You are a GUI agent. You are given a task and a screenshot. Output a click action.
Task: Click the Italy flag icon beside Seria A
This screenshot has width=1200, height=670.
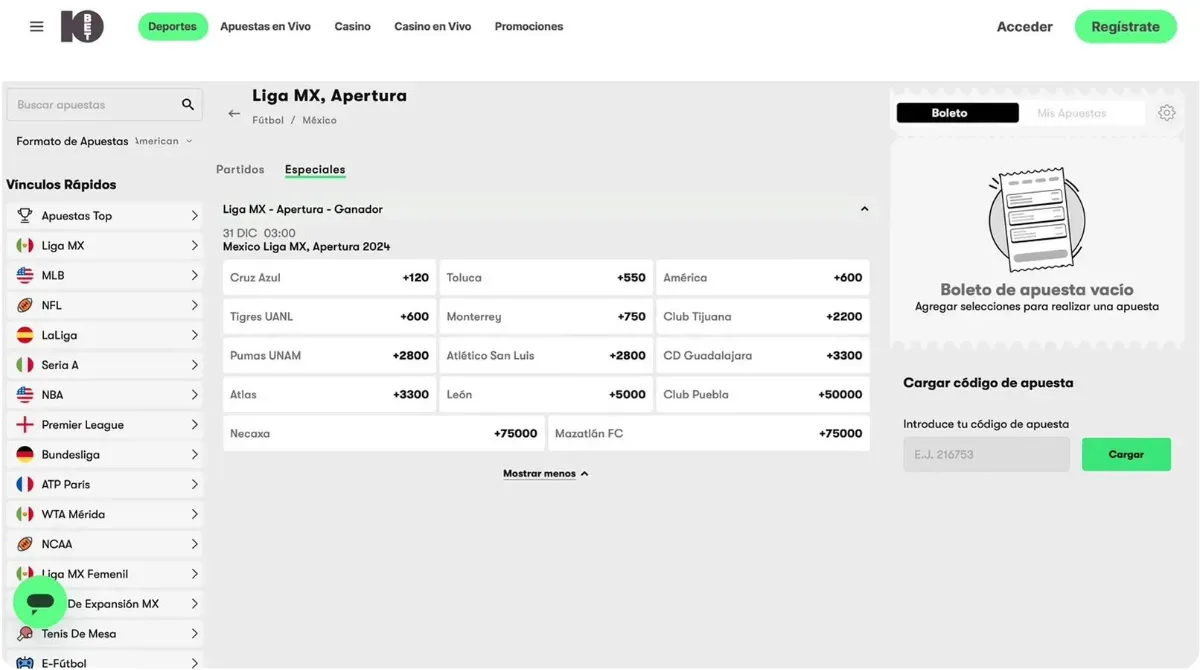[x=25, y=365]
